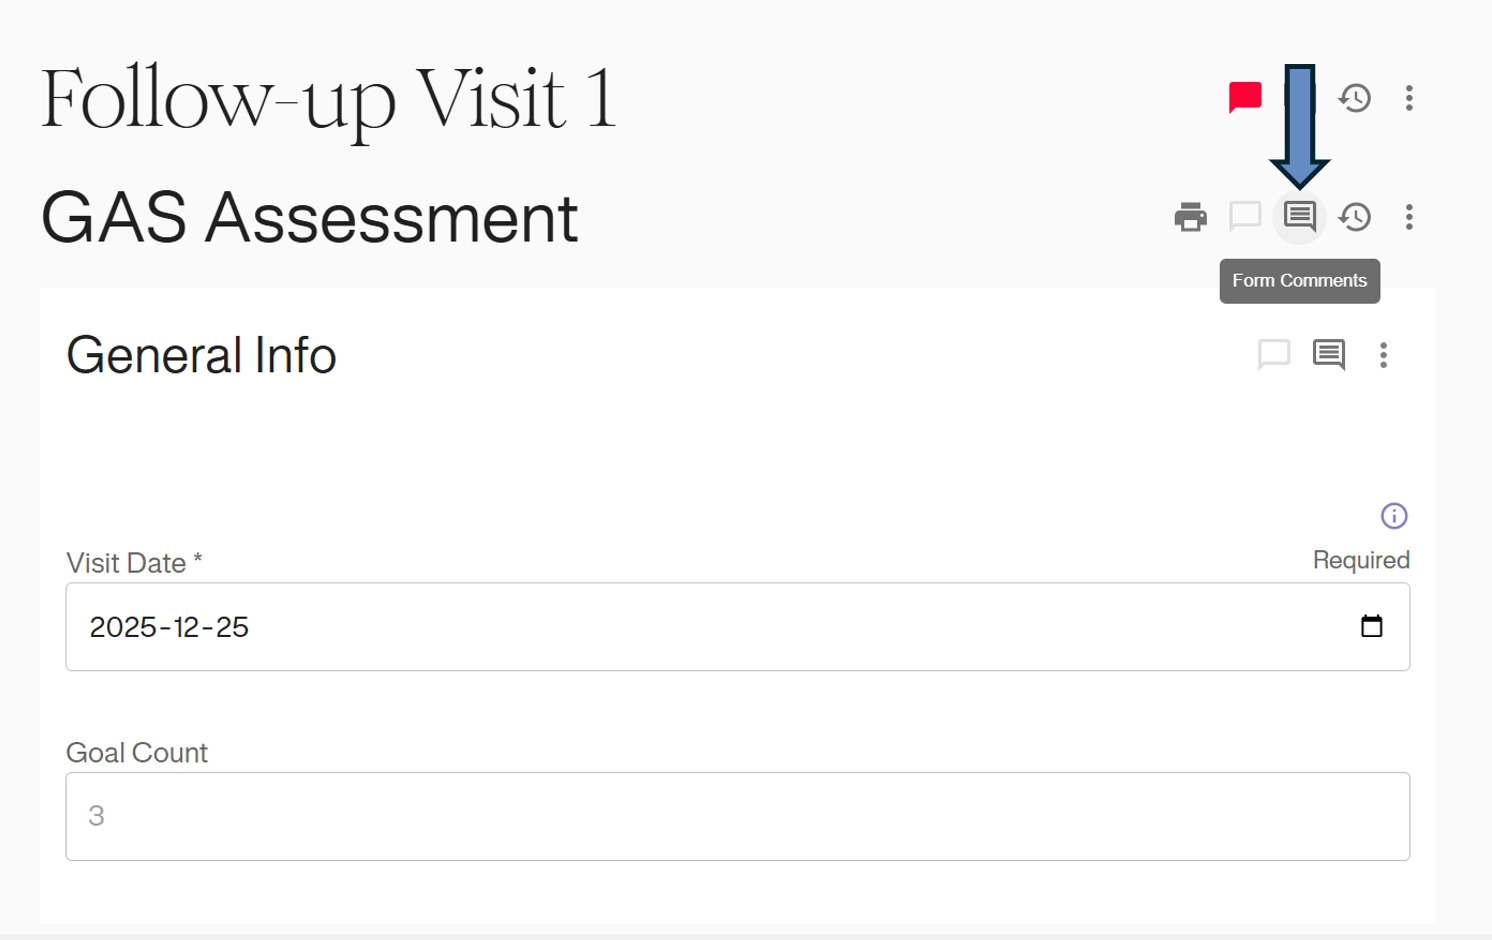Viewport: 1492px width, 940px height.
Task: Select the GAS Assessment form title
Action: (309, 218)
